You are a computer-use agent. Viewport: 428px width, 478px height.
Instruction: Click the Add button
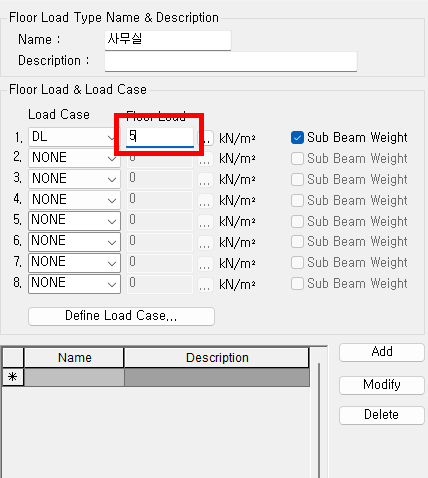[x=382, y=352]
